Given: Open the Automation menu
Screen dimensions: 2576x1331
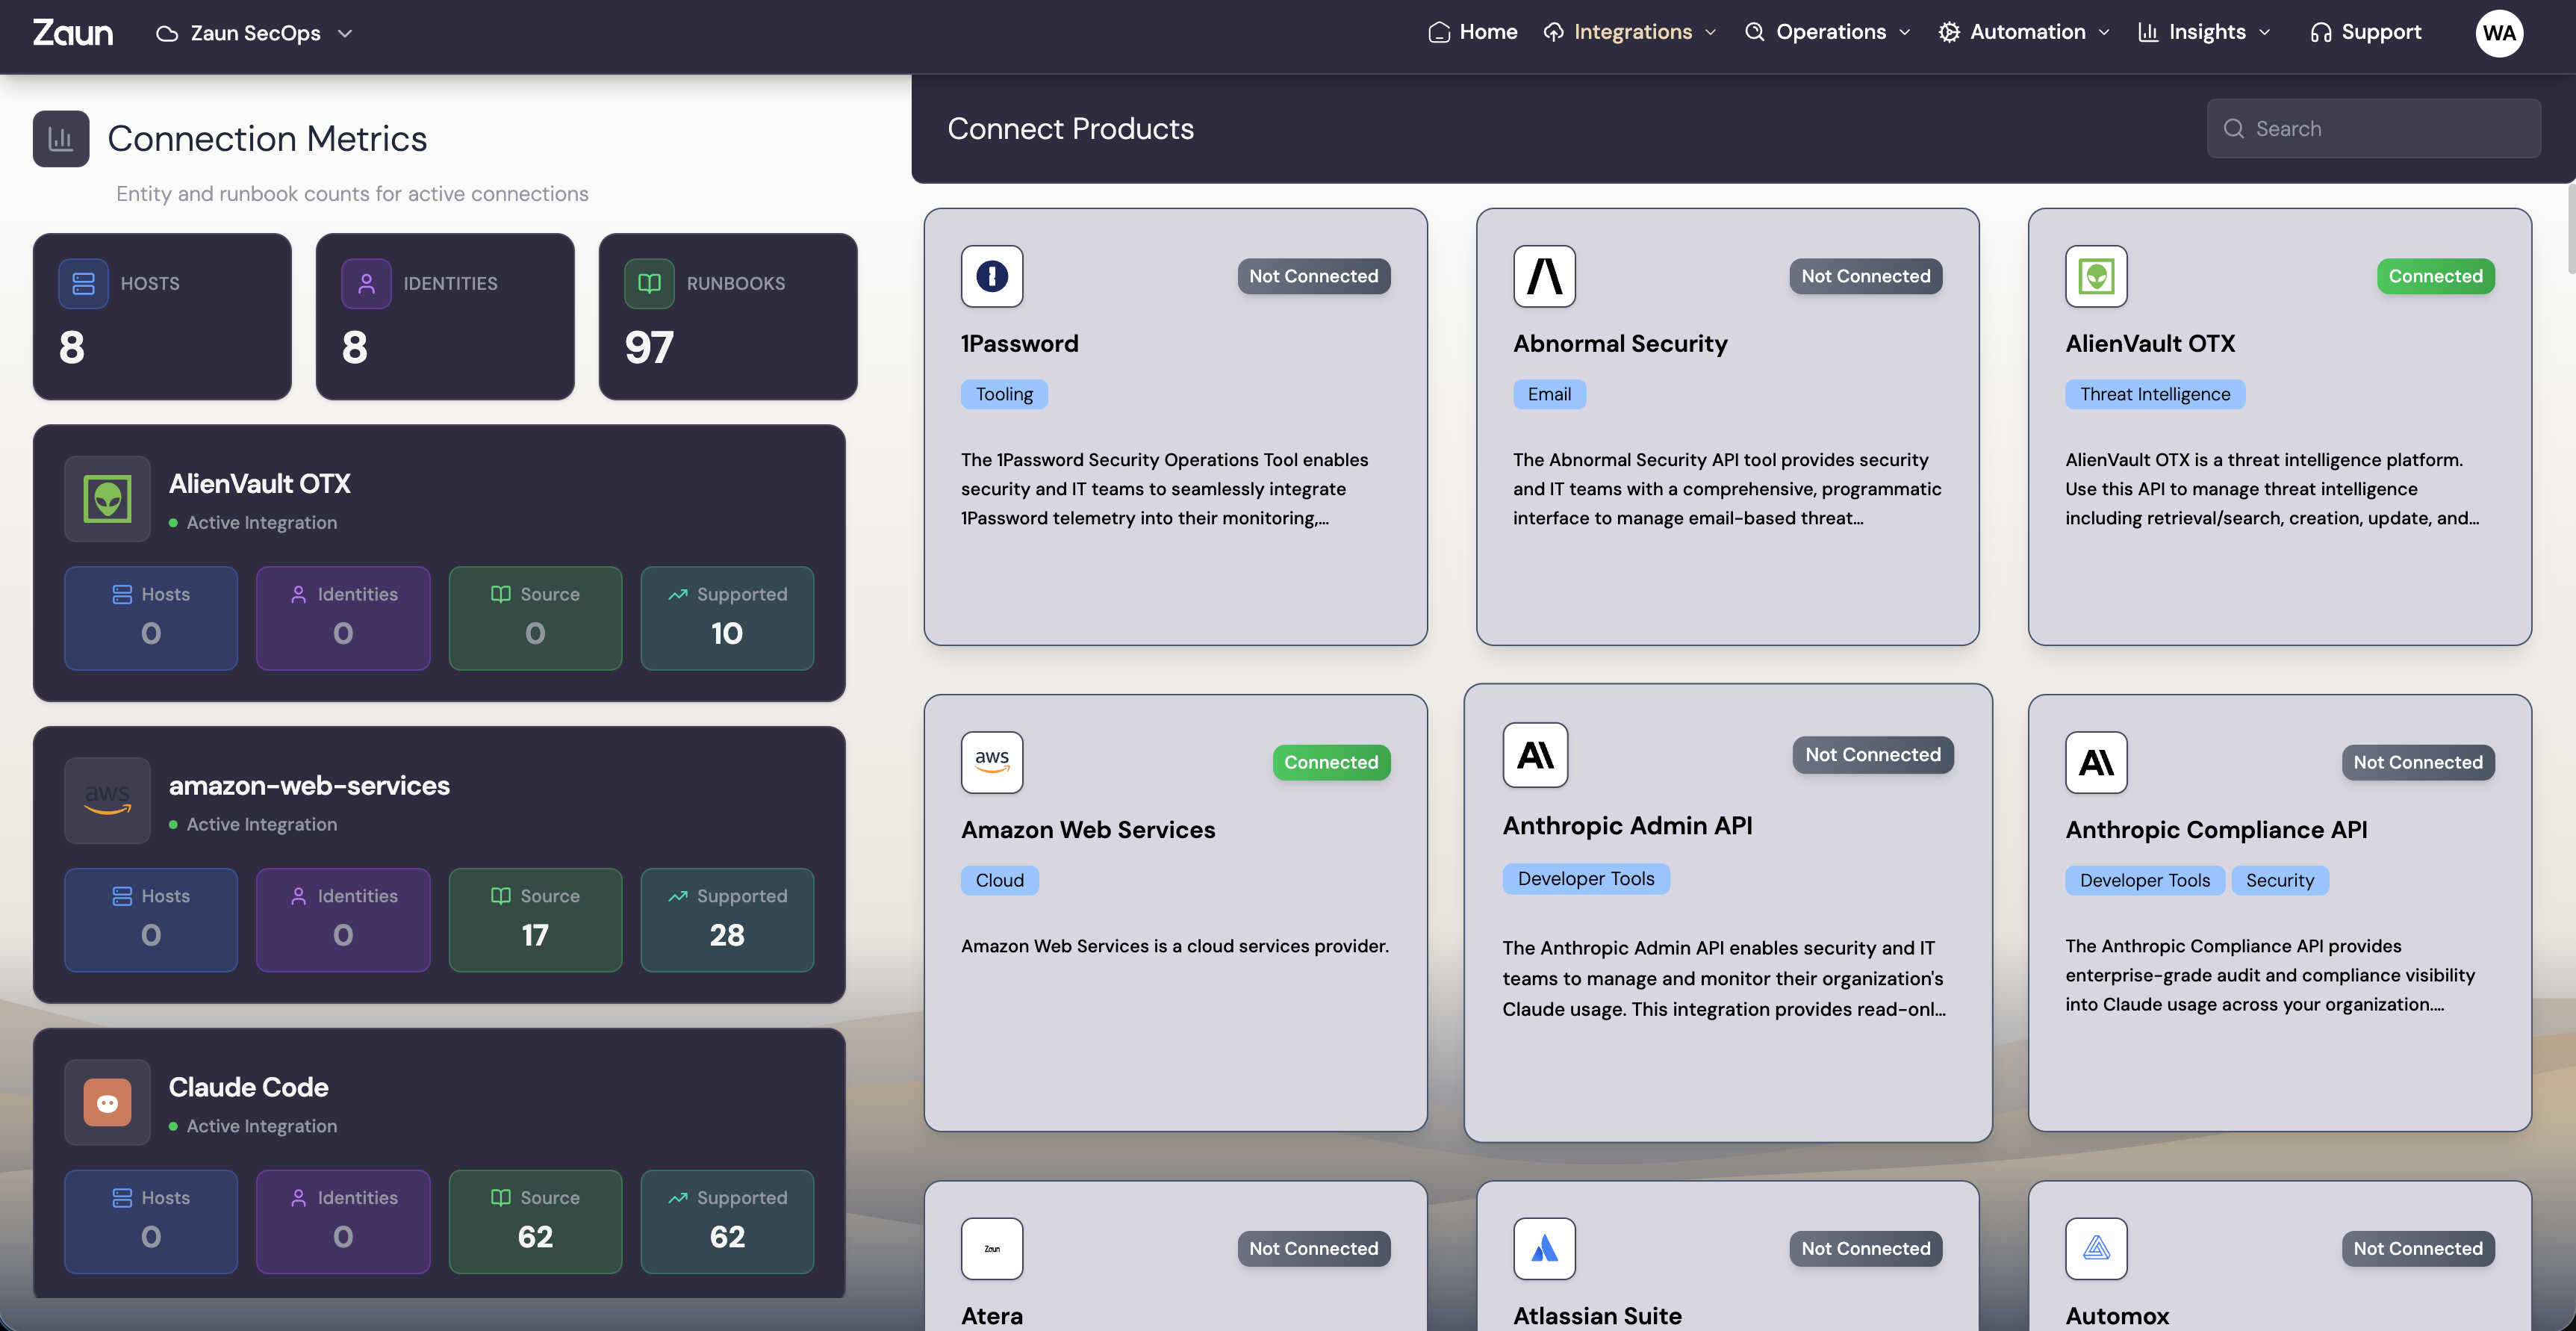Looking at the screenshot, I should 2025,32.
